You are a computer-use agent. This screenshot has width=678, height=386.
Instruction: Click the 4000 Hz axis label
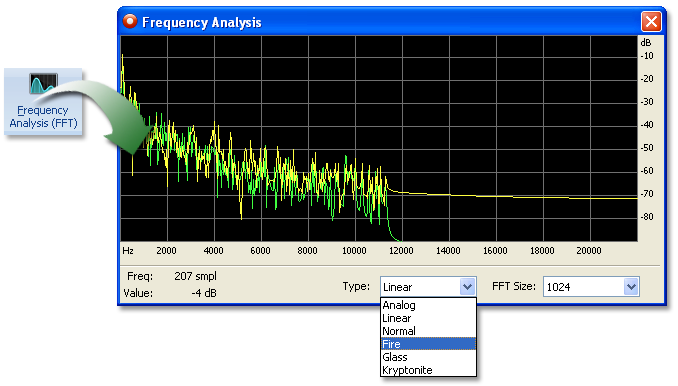pyautogui.click(x=214, y=251)
